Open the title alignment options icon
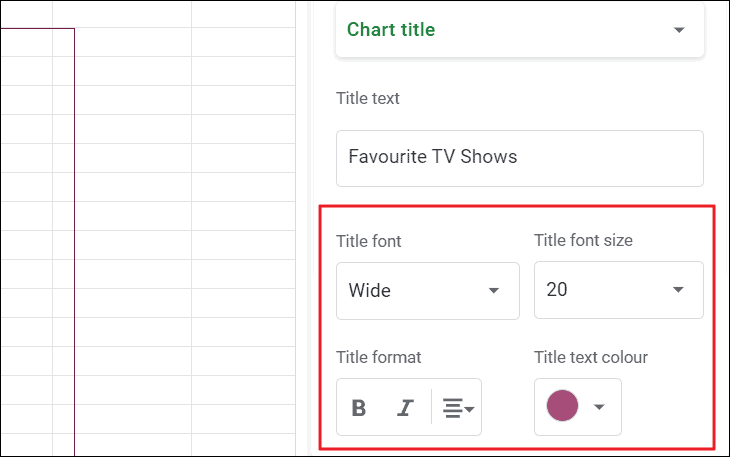 click(x=454, y=408)
